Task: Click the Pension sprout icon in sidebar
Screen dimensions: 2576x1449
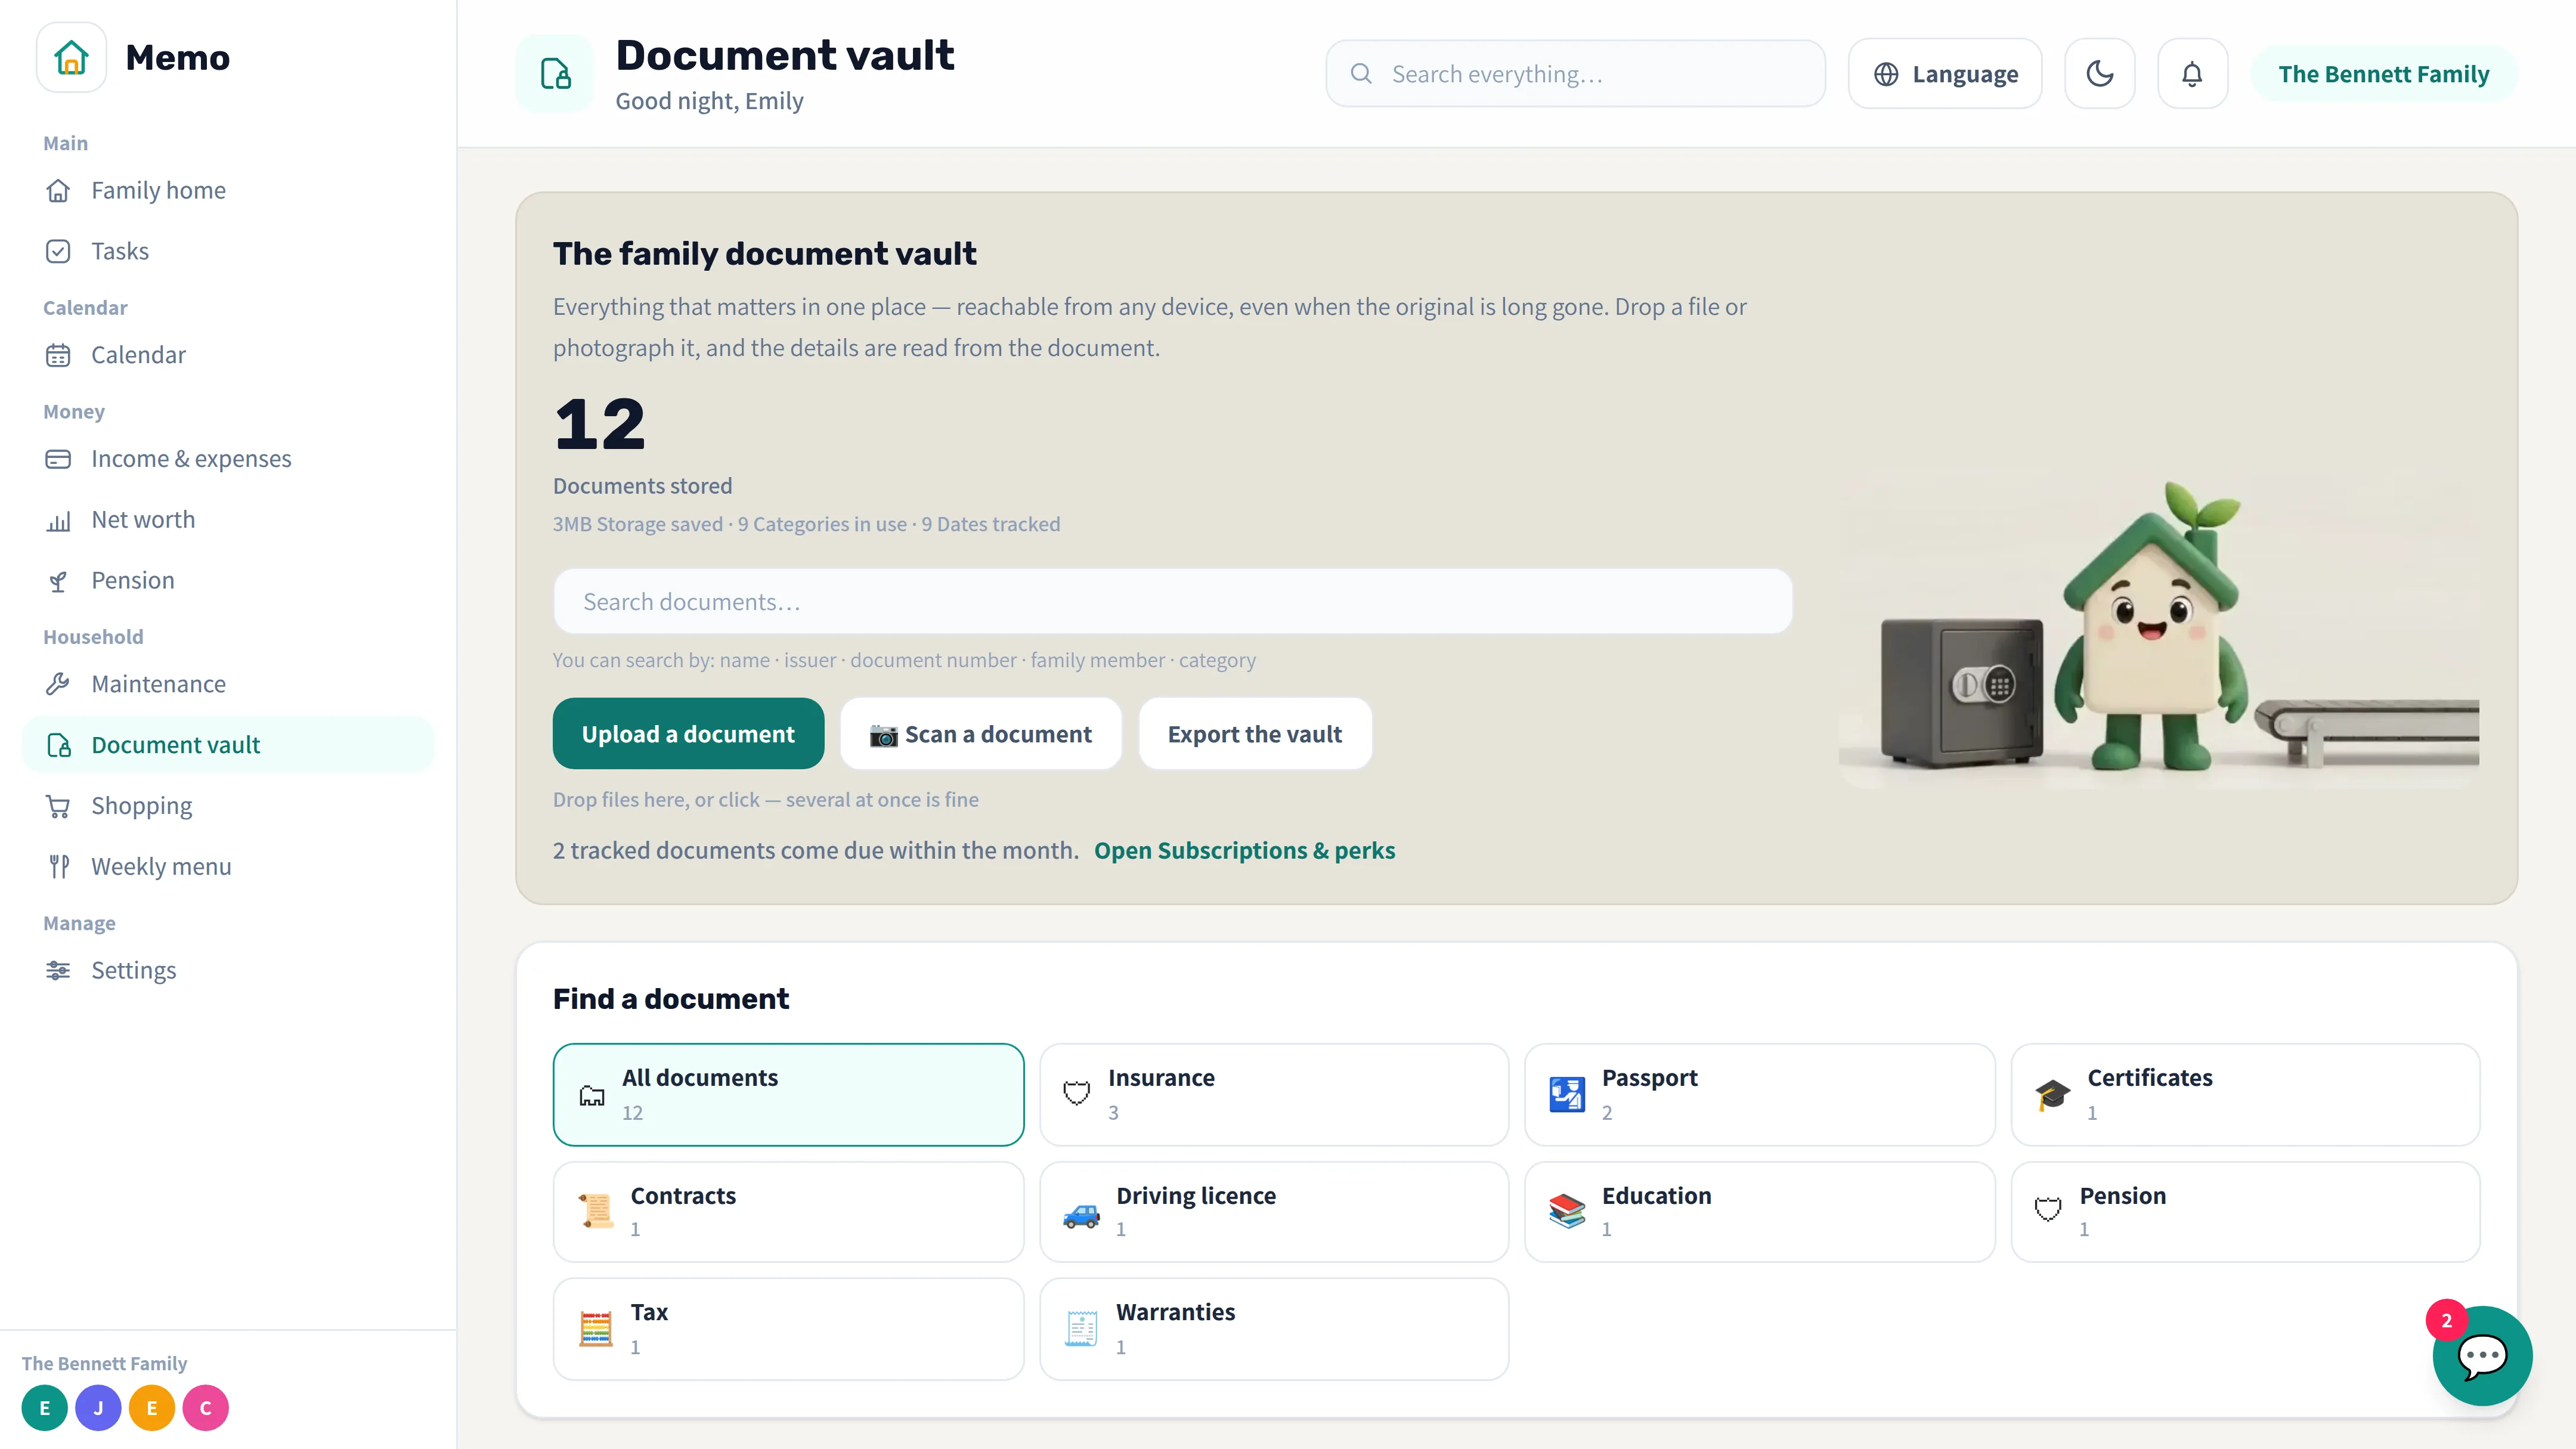Action: (58, 581)
